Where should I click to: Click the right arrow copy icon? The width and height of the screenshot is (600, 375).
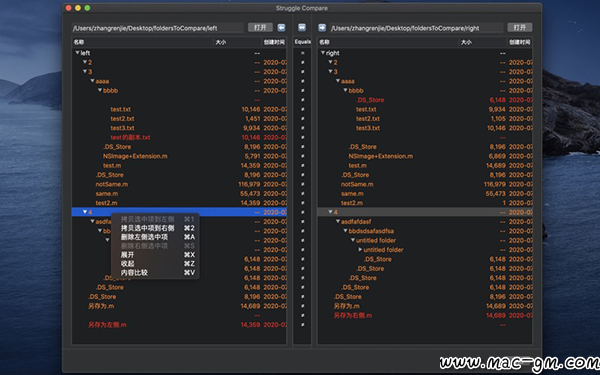[322, 28]
